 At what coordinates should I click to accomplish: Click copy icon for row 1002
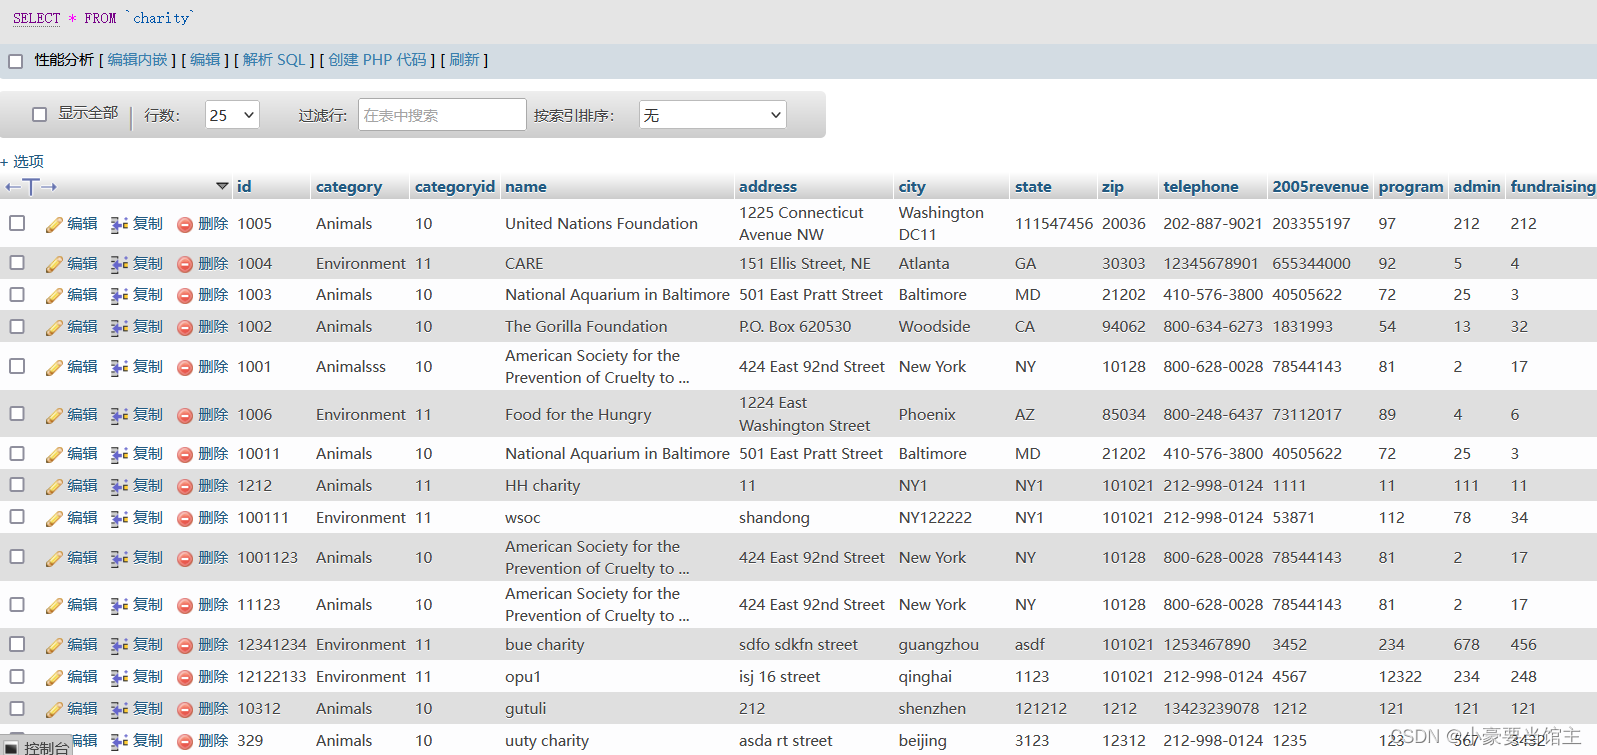click(119, 328)
